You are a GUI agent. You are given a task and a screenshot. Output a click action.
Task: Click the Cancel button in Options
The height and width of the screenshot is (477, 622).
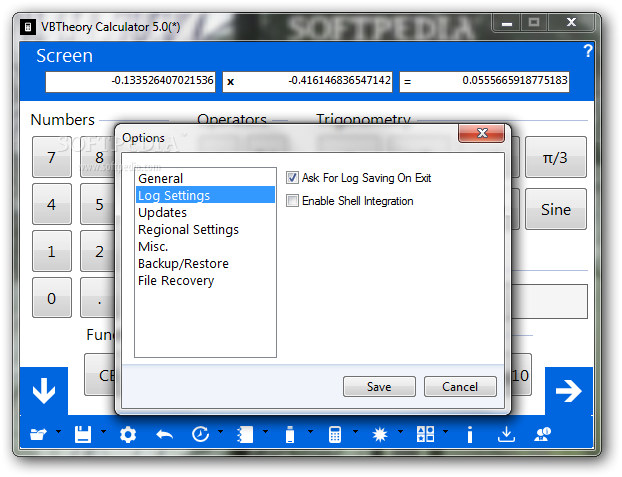460,387
